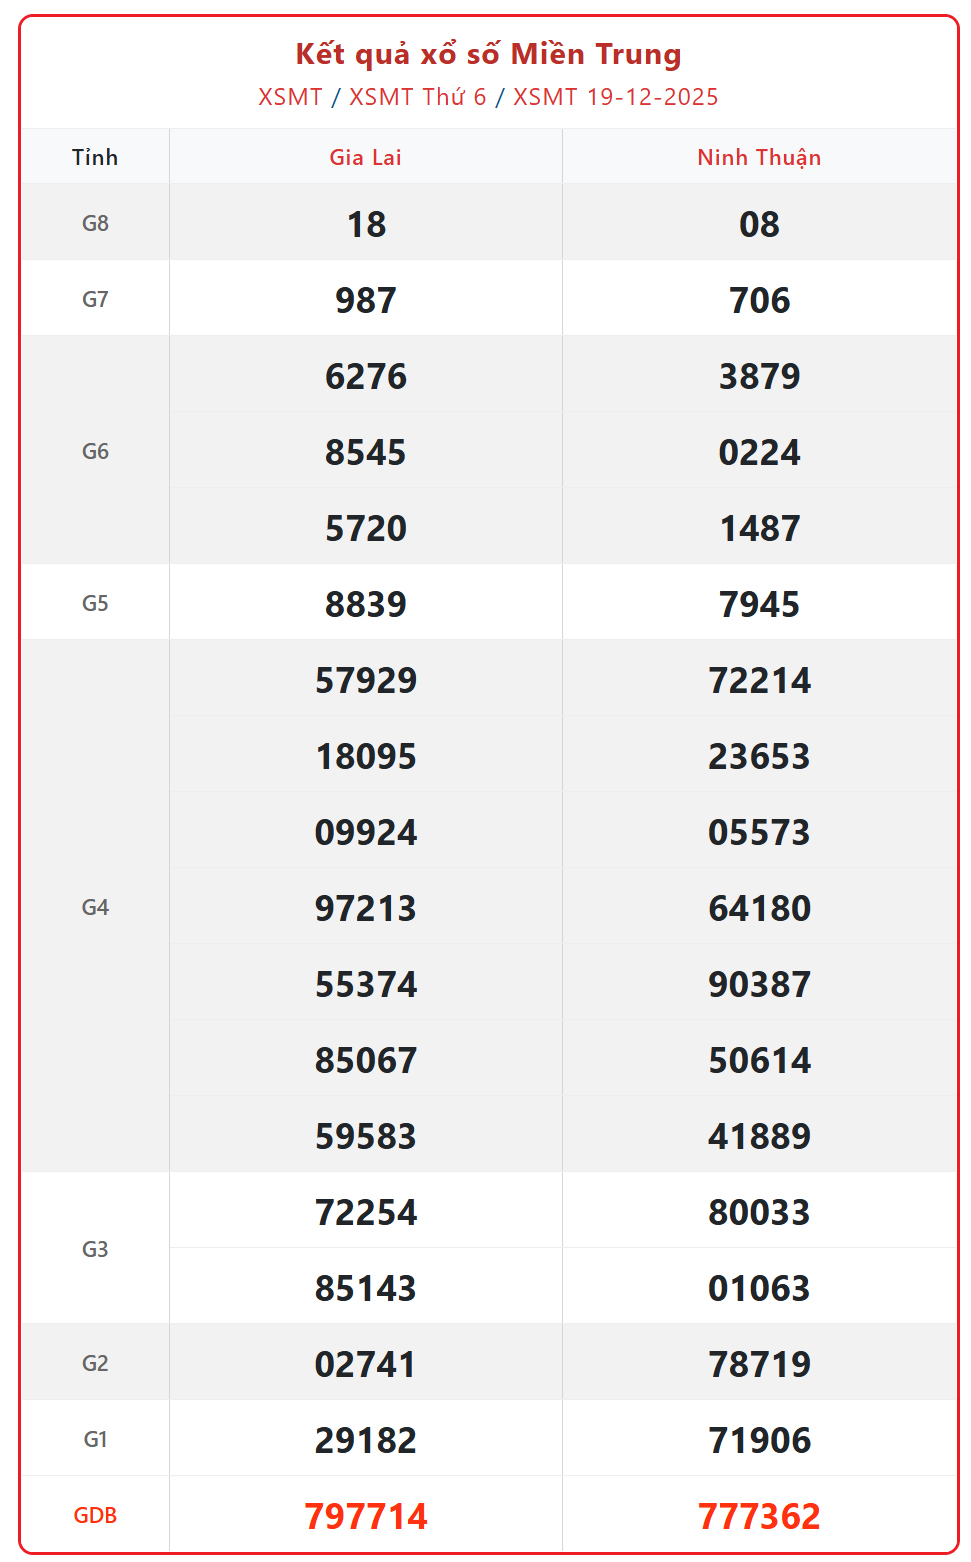The image size is (971, 1562).
Task: Click the Kết quả xổ số Miền Trung title
Action: coord(488,54)
